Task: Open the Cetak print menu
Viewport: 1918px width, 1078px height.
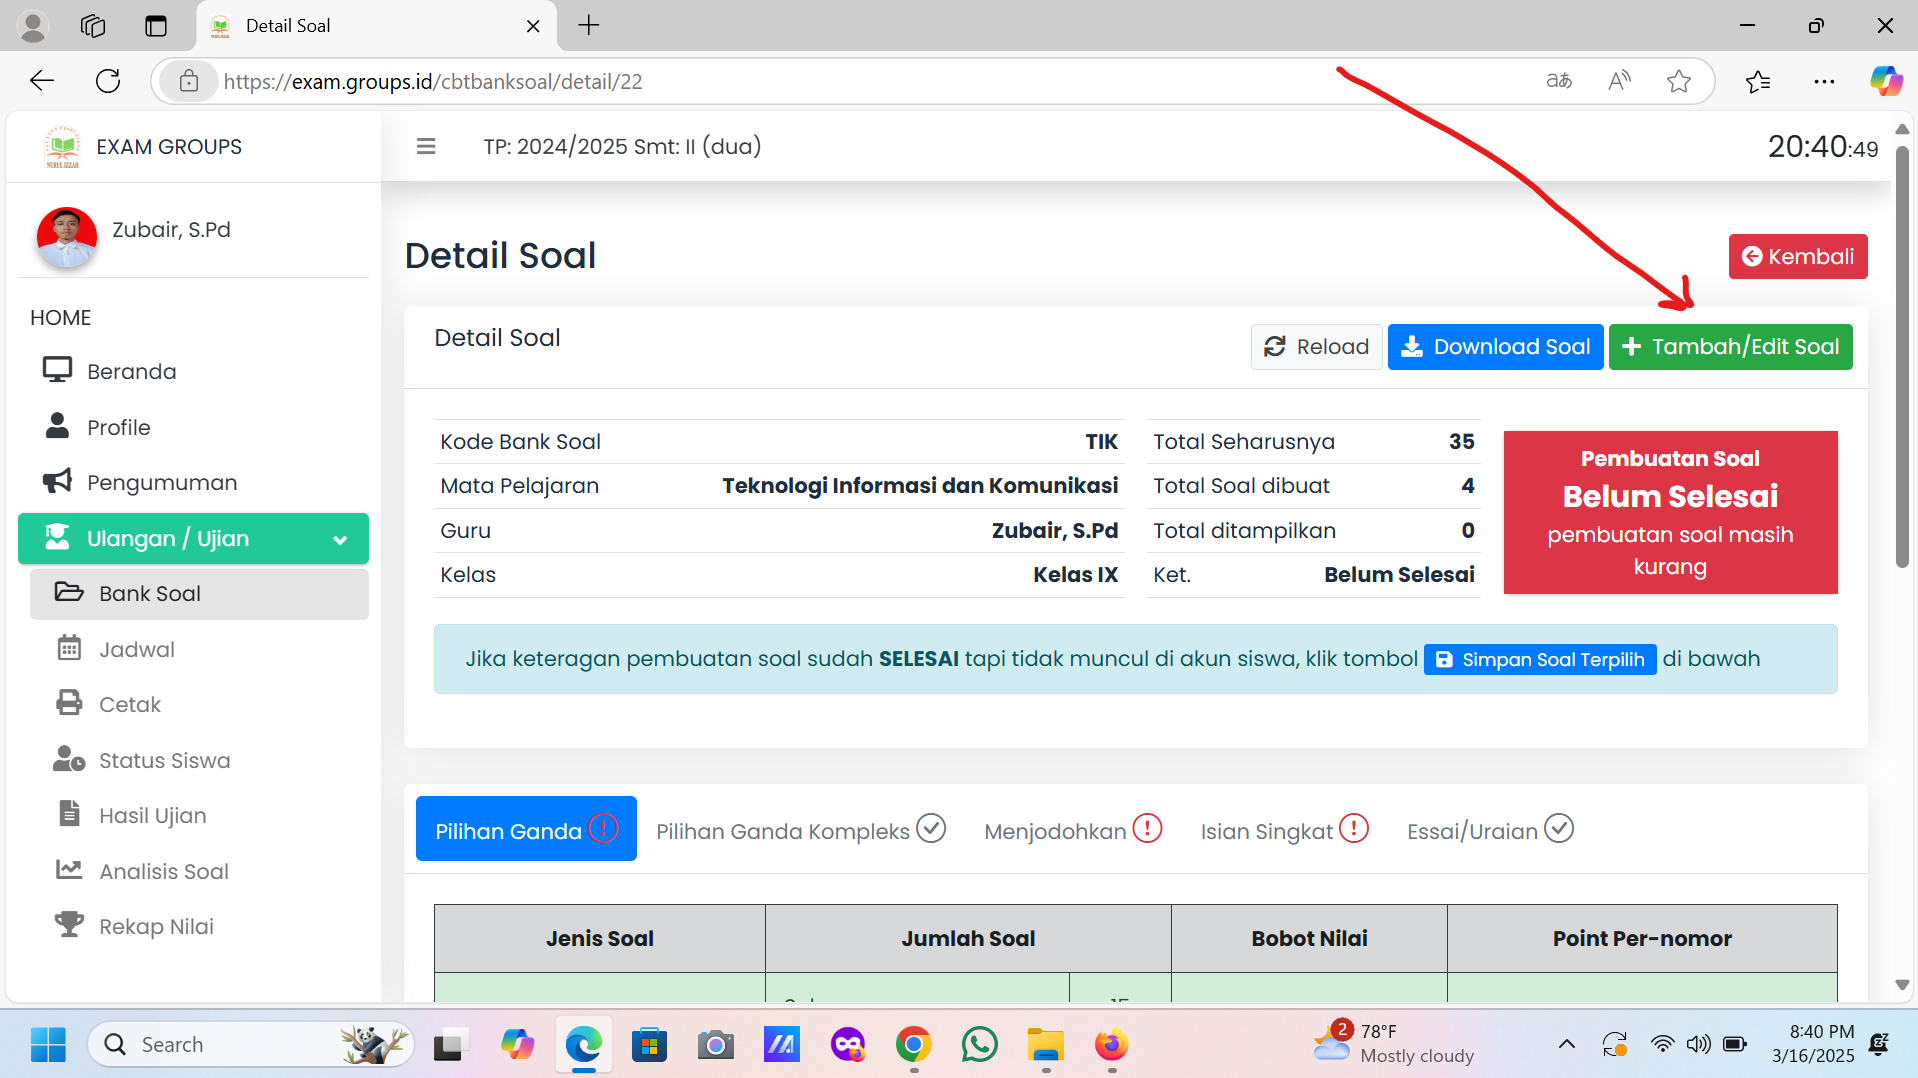Action: coord(129,704)
